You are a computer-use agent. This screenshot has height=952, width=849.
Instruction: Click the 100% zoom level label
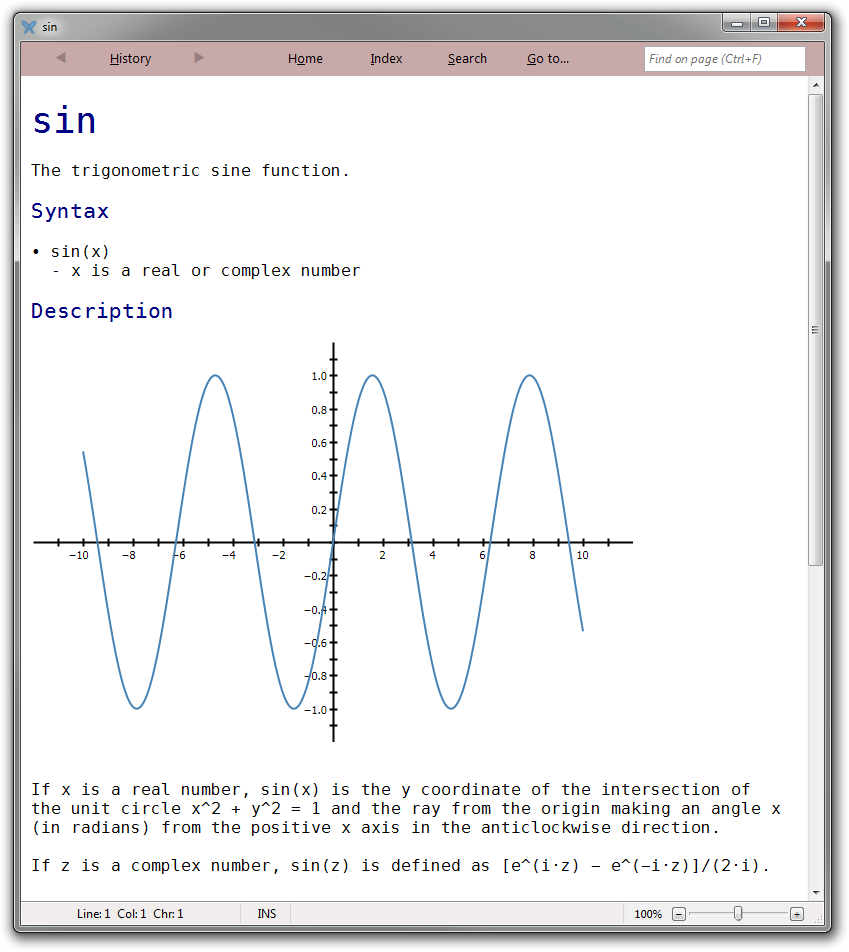(x=648, y=914)
